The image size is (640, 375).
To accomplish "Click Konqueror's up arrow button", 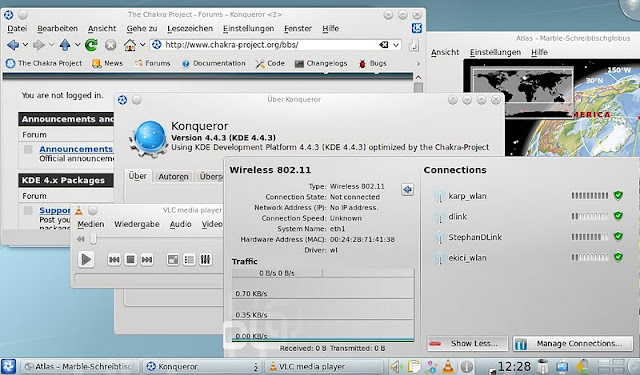I will tap(65, 45).
